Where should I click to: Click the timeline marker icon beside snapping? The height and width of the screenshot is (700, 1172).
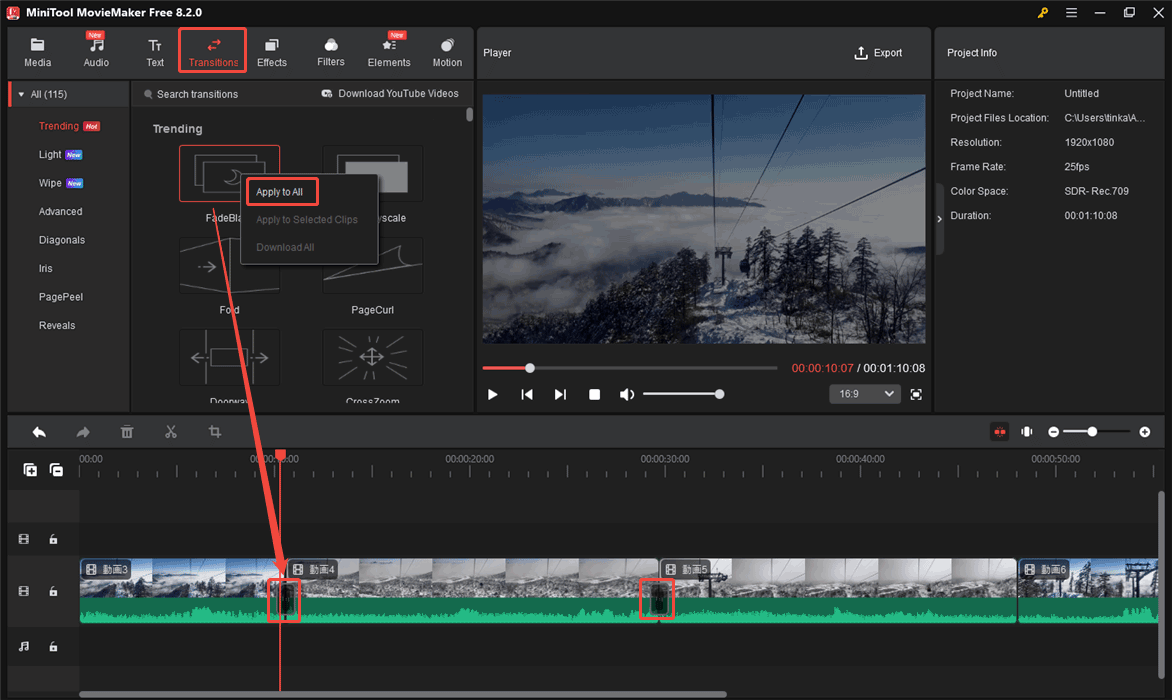pyautogui.click(x=1027, y=432)
